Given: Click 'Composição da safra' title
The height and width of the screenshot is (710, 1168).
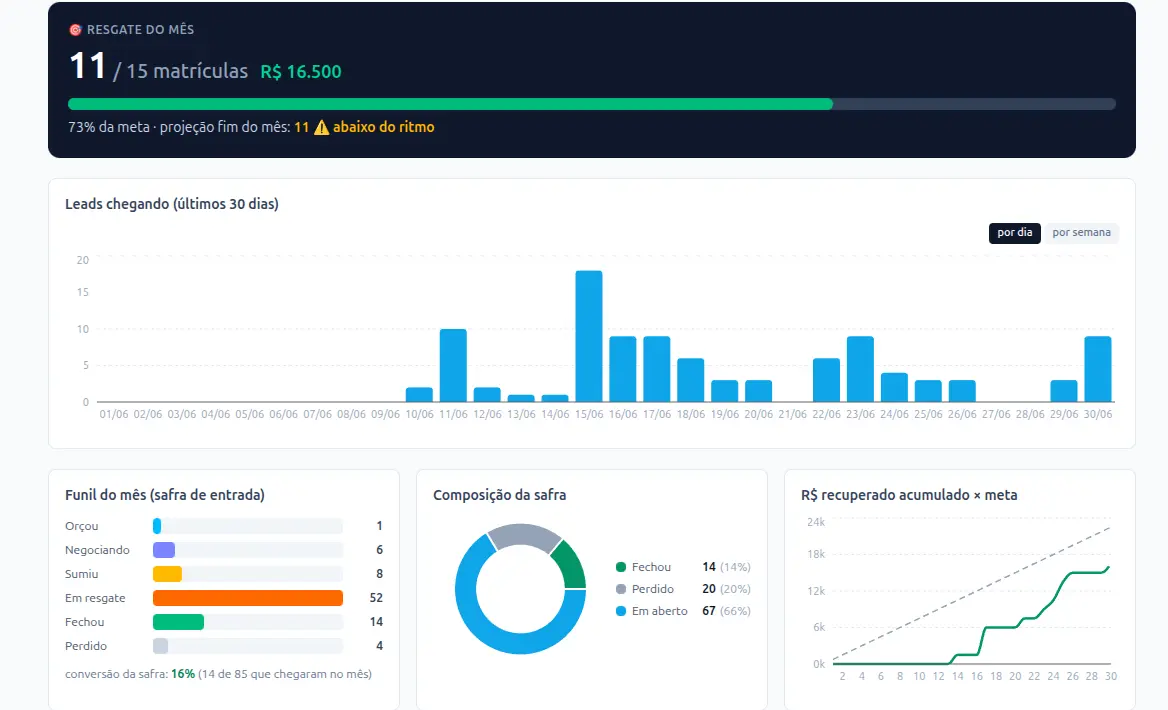Looking at the screenshot, I should coord(499,495).
